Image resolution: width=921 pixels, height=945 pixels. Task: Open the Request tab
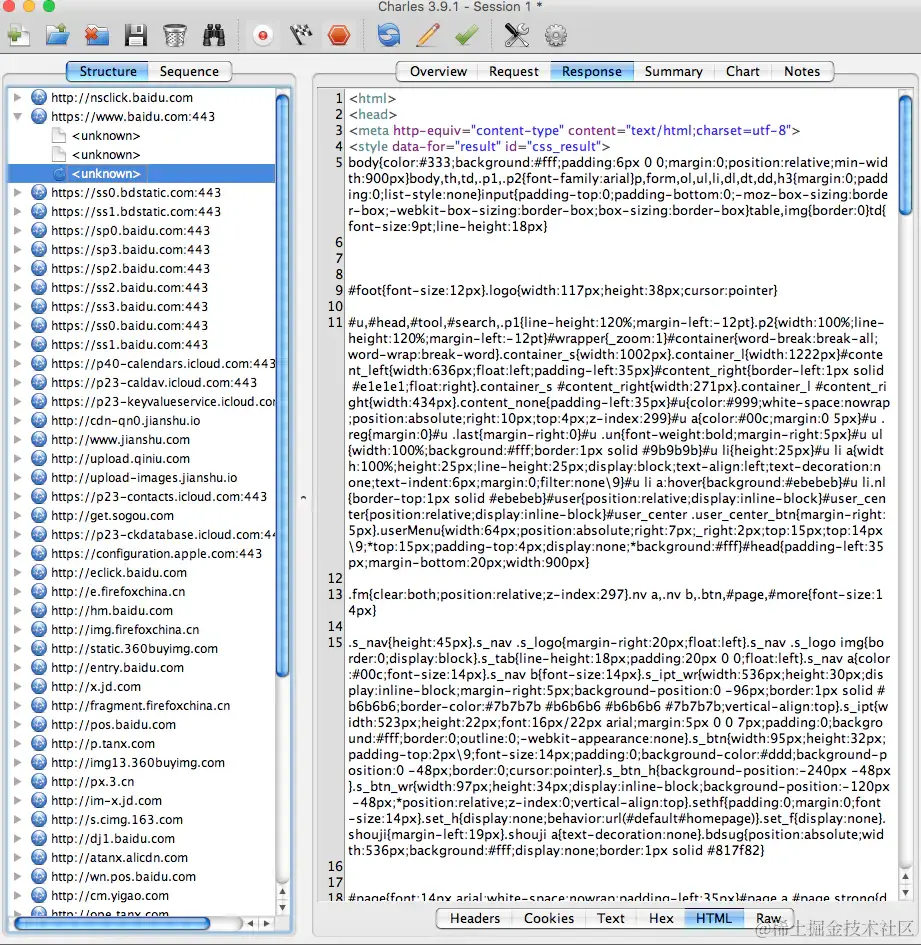point(514,71)
